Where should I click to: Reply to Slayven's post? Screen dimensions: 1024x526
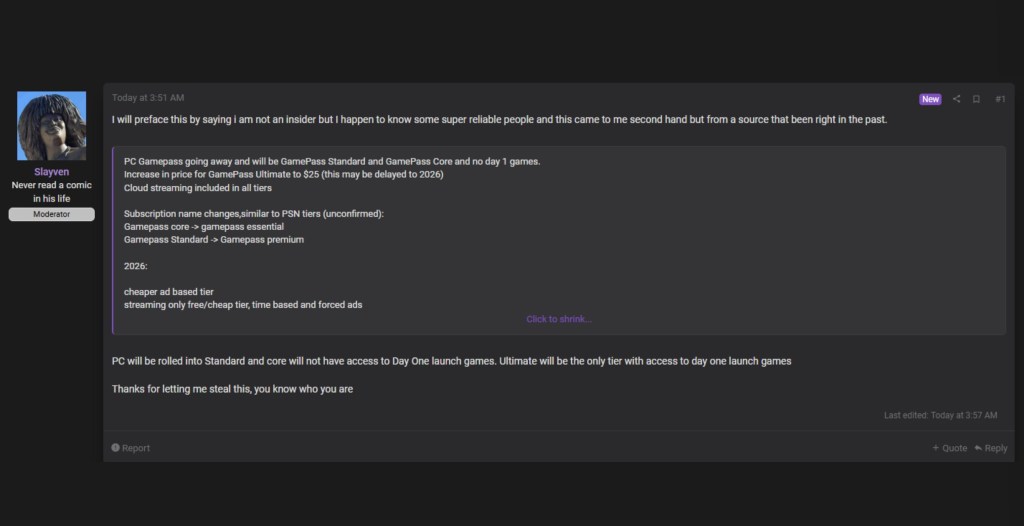(x=991, y=448)
